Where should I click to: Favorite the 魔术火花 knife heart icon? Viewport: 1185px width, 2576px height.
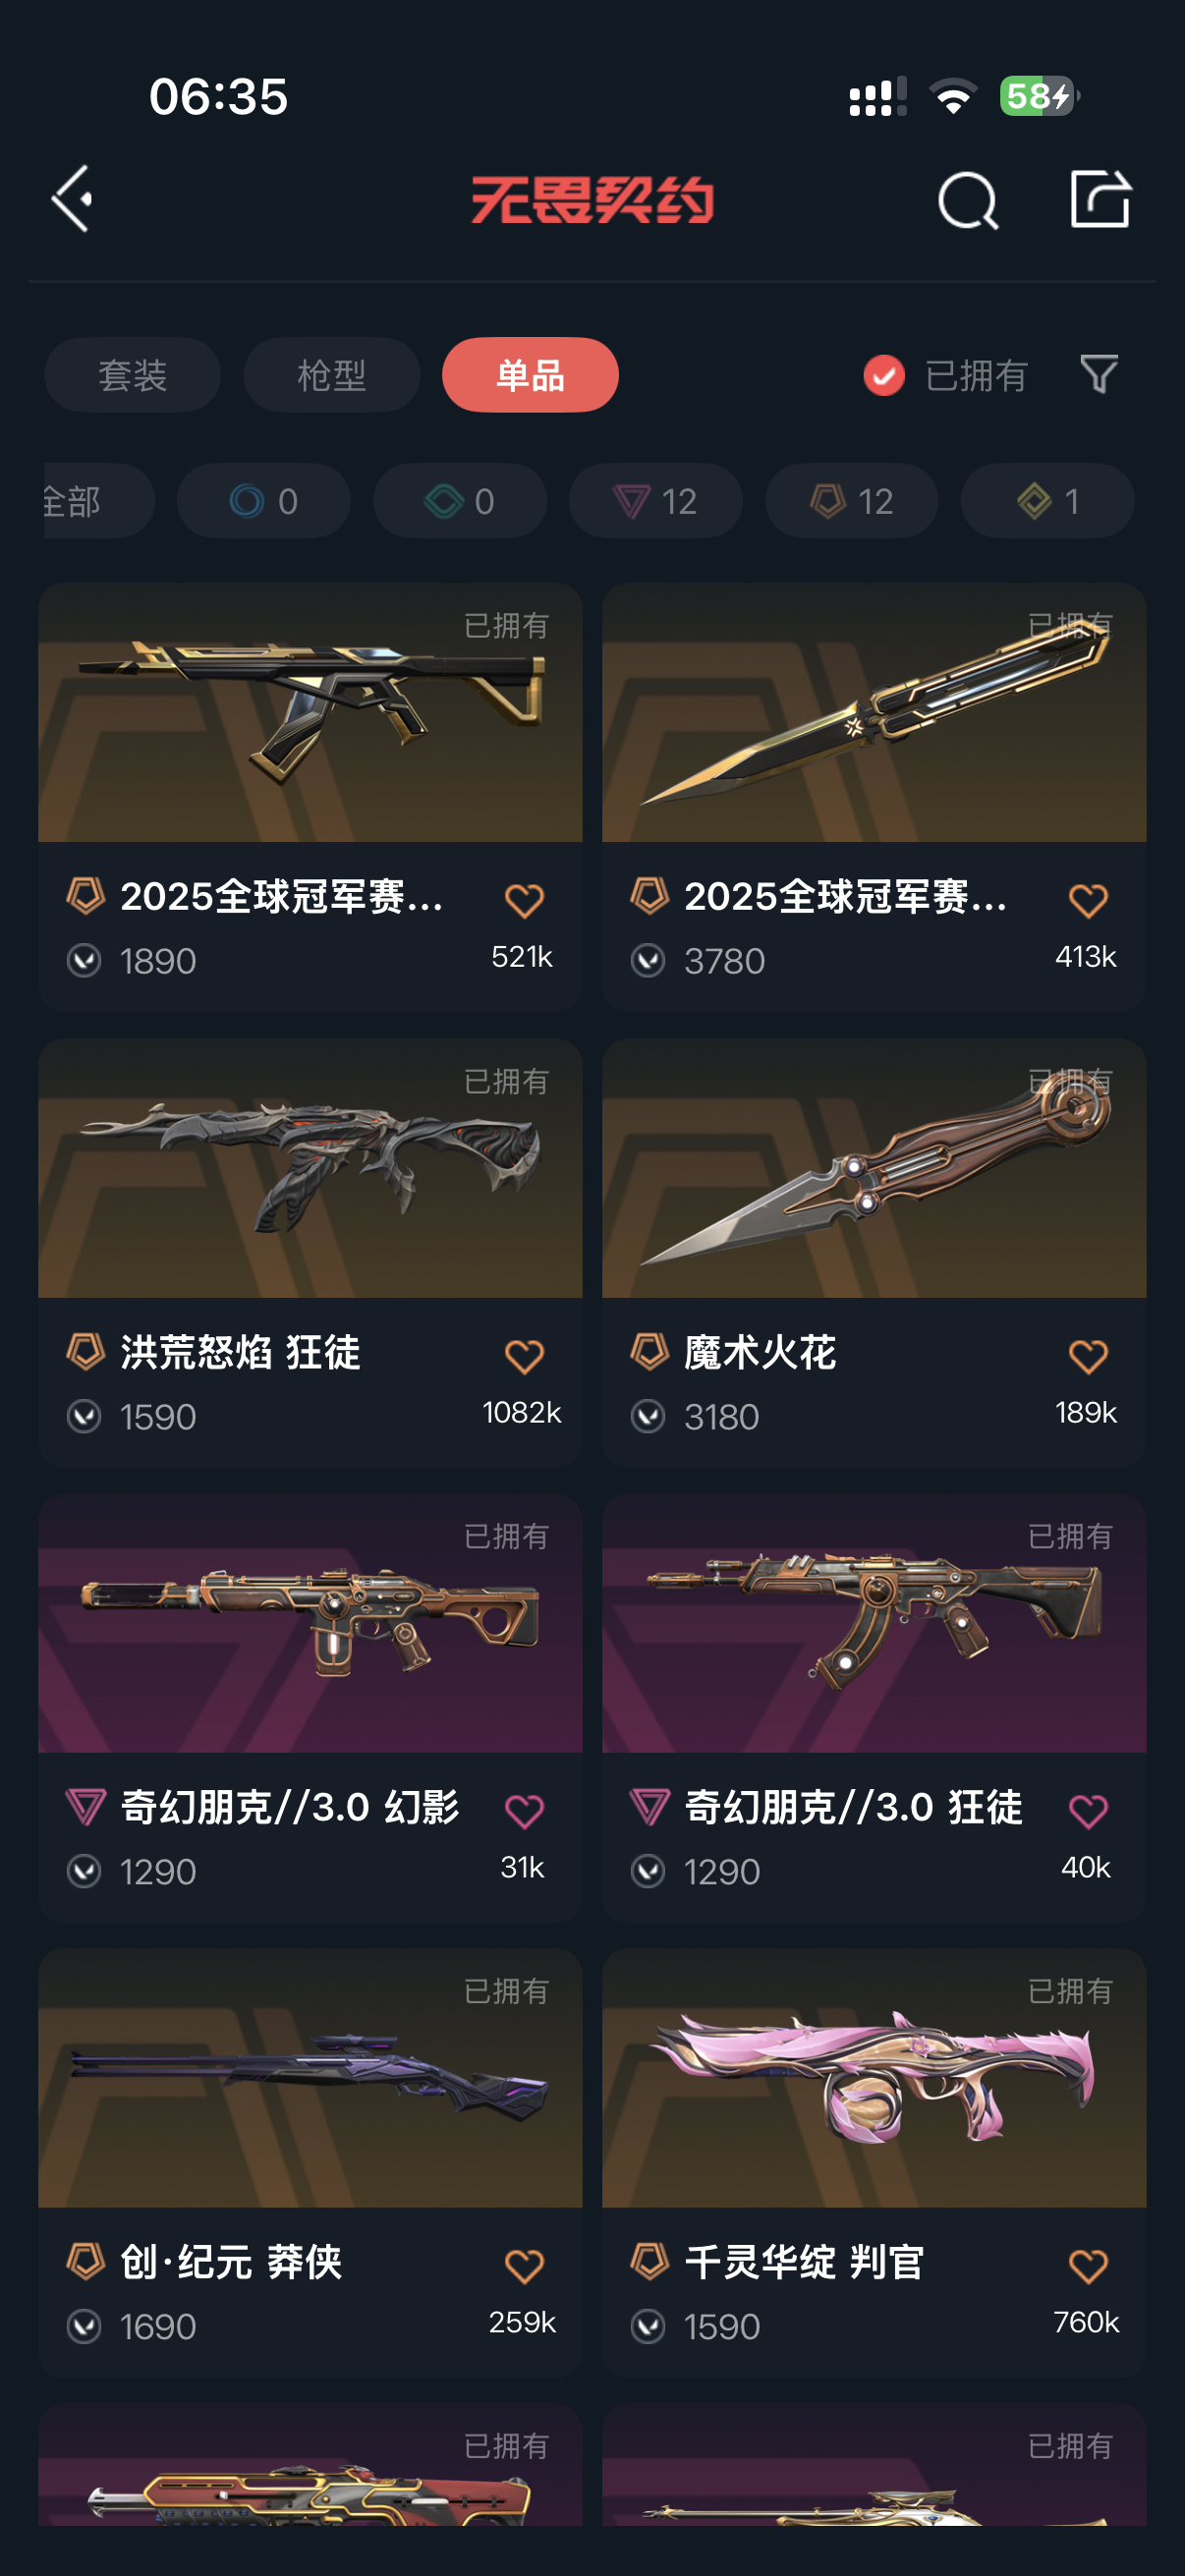[x=1088, y=1357]
